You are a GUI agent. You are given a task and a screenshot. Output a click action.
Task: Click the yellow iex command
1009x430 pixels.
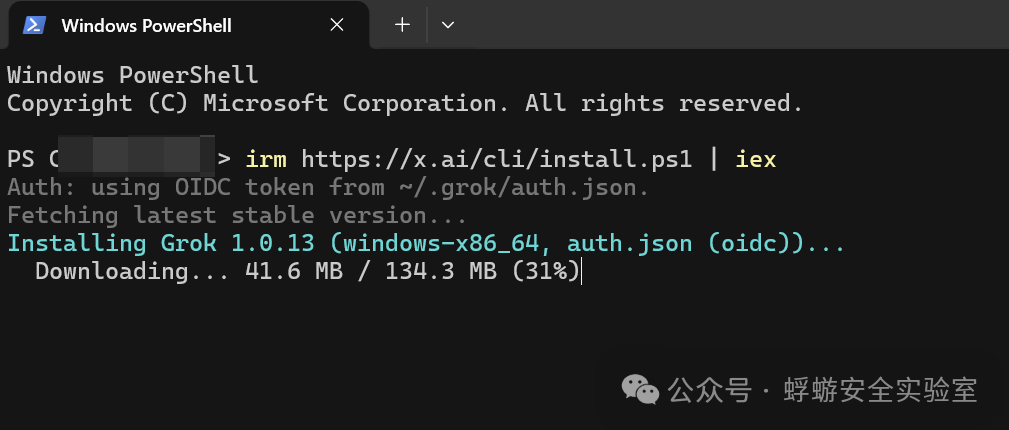(755, 159)
